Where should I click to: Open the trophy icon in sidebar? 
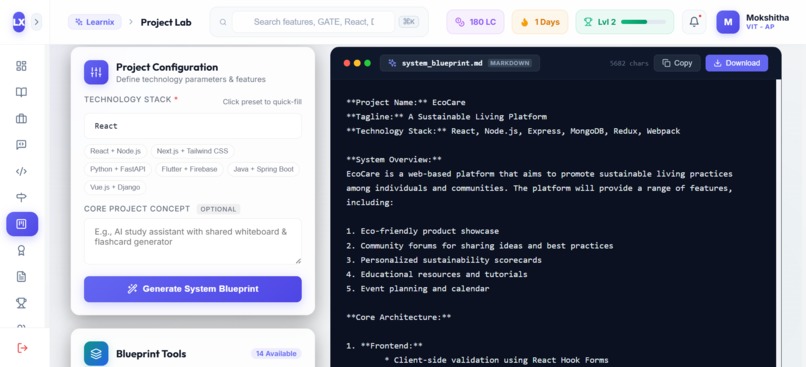(x=21, y=303)
